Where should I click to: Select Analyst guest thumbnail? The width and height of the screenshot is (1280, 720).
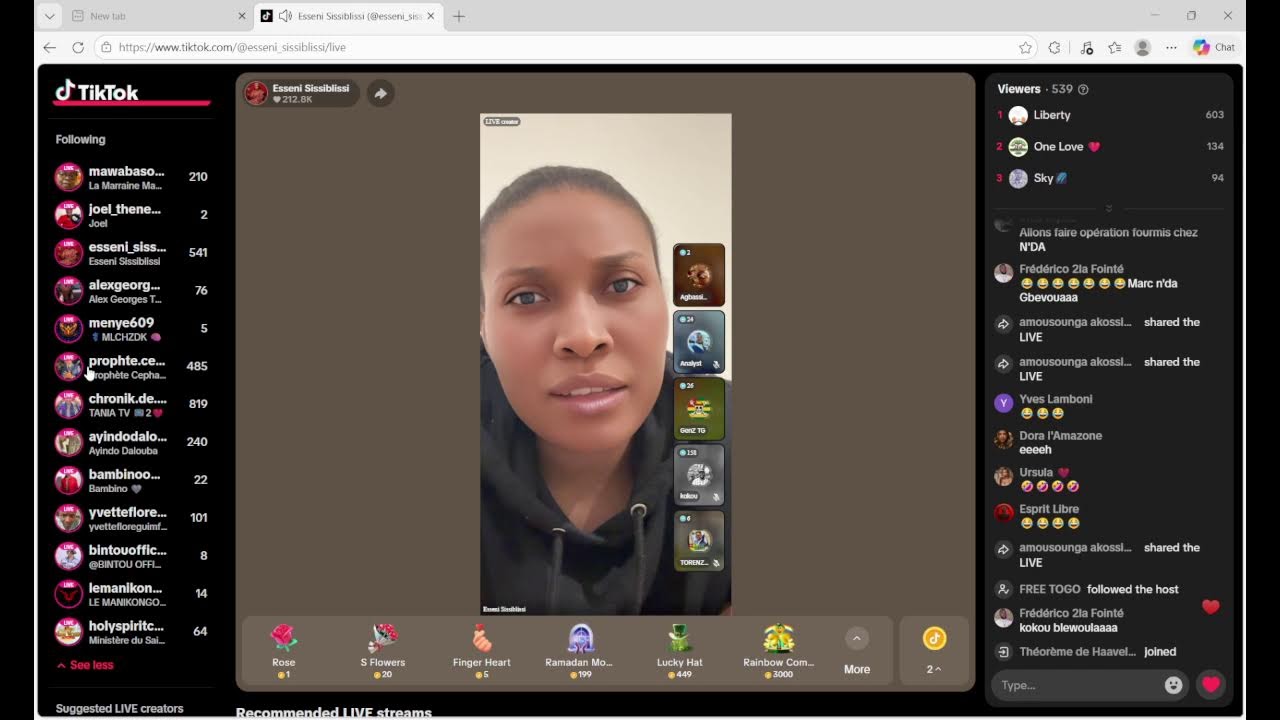tap(699, 341)
